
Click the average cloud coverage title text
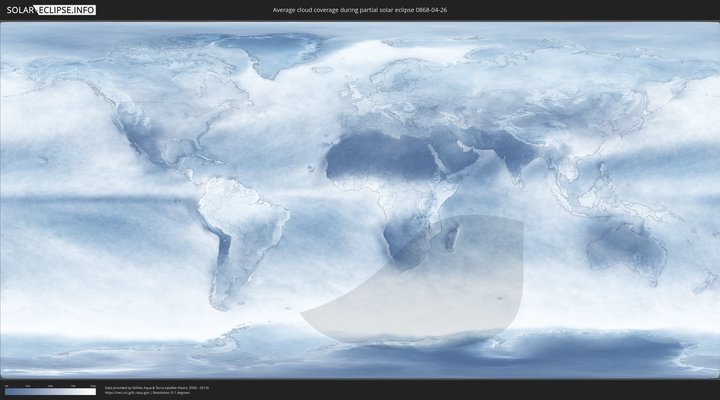[359, 10]
